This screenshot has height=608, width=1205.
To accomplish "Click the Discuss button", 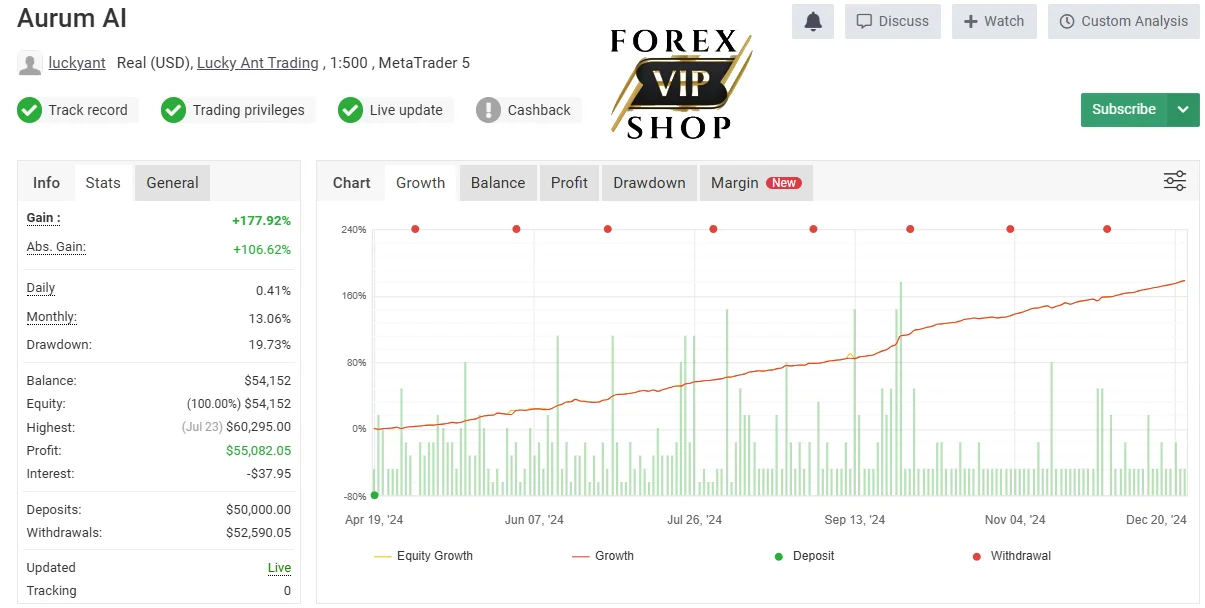I will coord(893,21).
